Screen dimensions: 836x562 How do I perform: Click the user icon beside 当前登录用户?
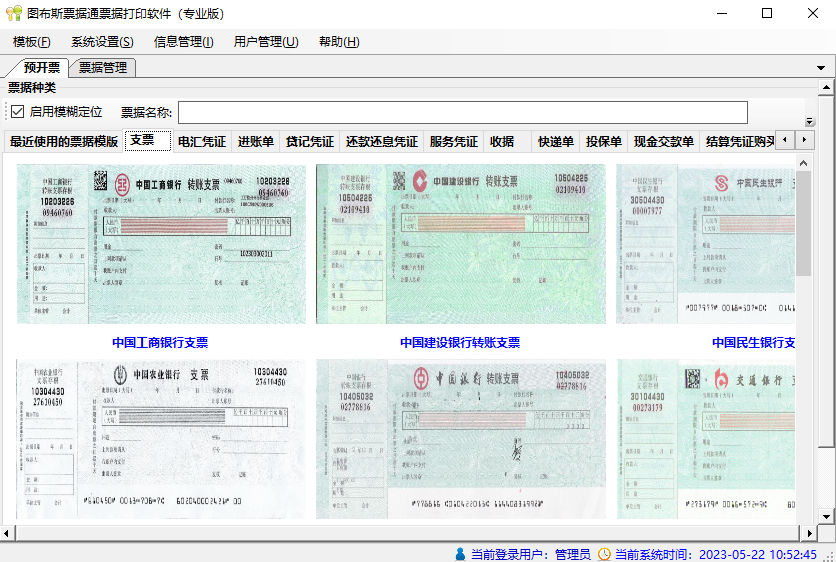(x=460, y=554)
